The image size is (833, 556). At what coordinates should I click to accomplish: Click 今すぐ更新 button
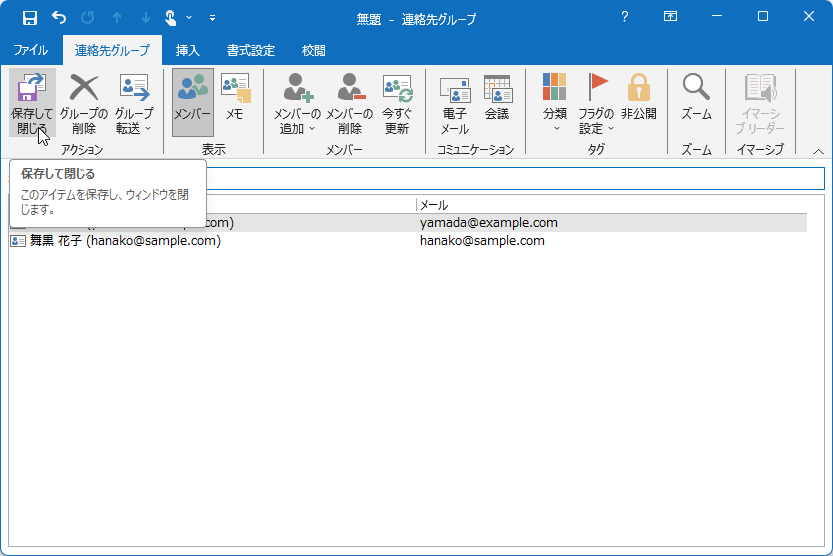coord(397,104)
